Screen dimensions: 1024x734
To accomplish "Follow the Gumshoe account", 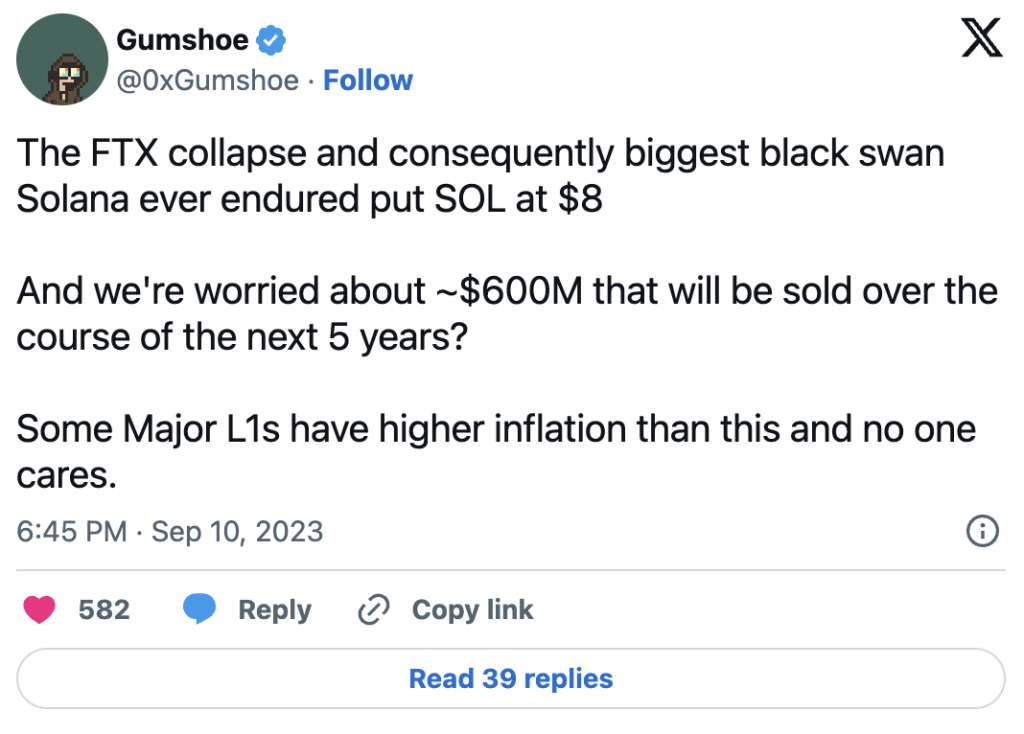I will pos(368,80).
